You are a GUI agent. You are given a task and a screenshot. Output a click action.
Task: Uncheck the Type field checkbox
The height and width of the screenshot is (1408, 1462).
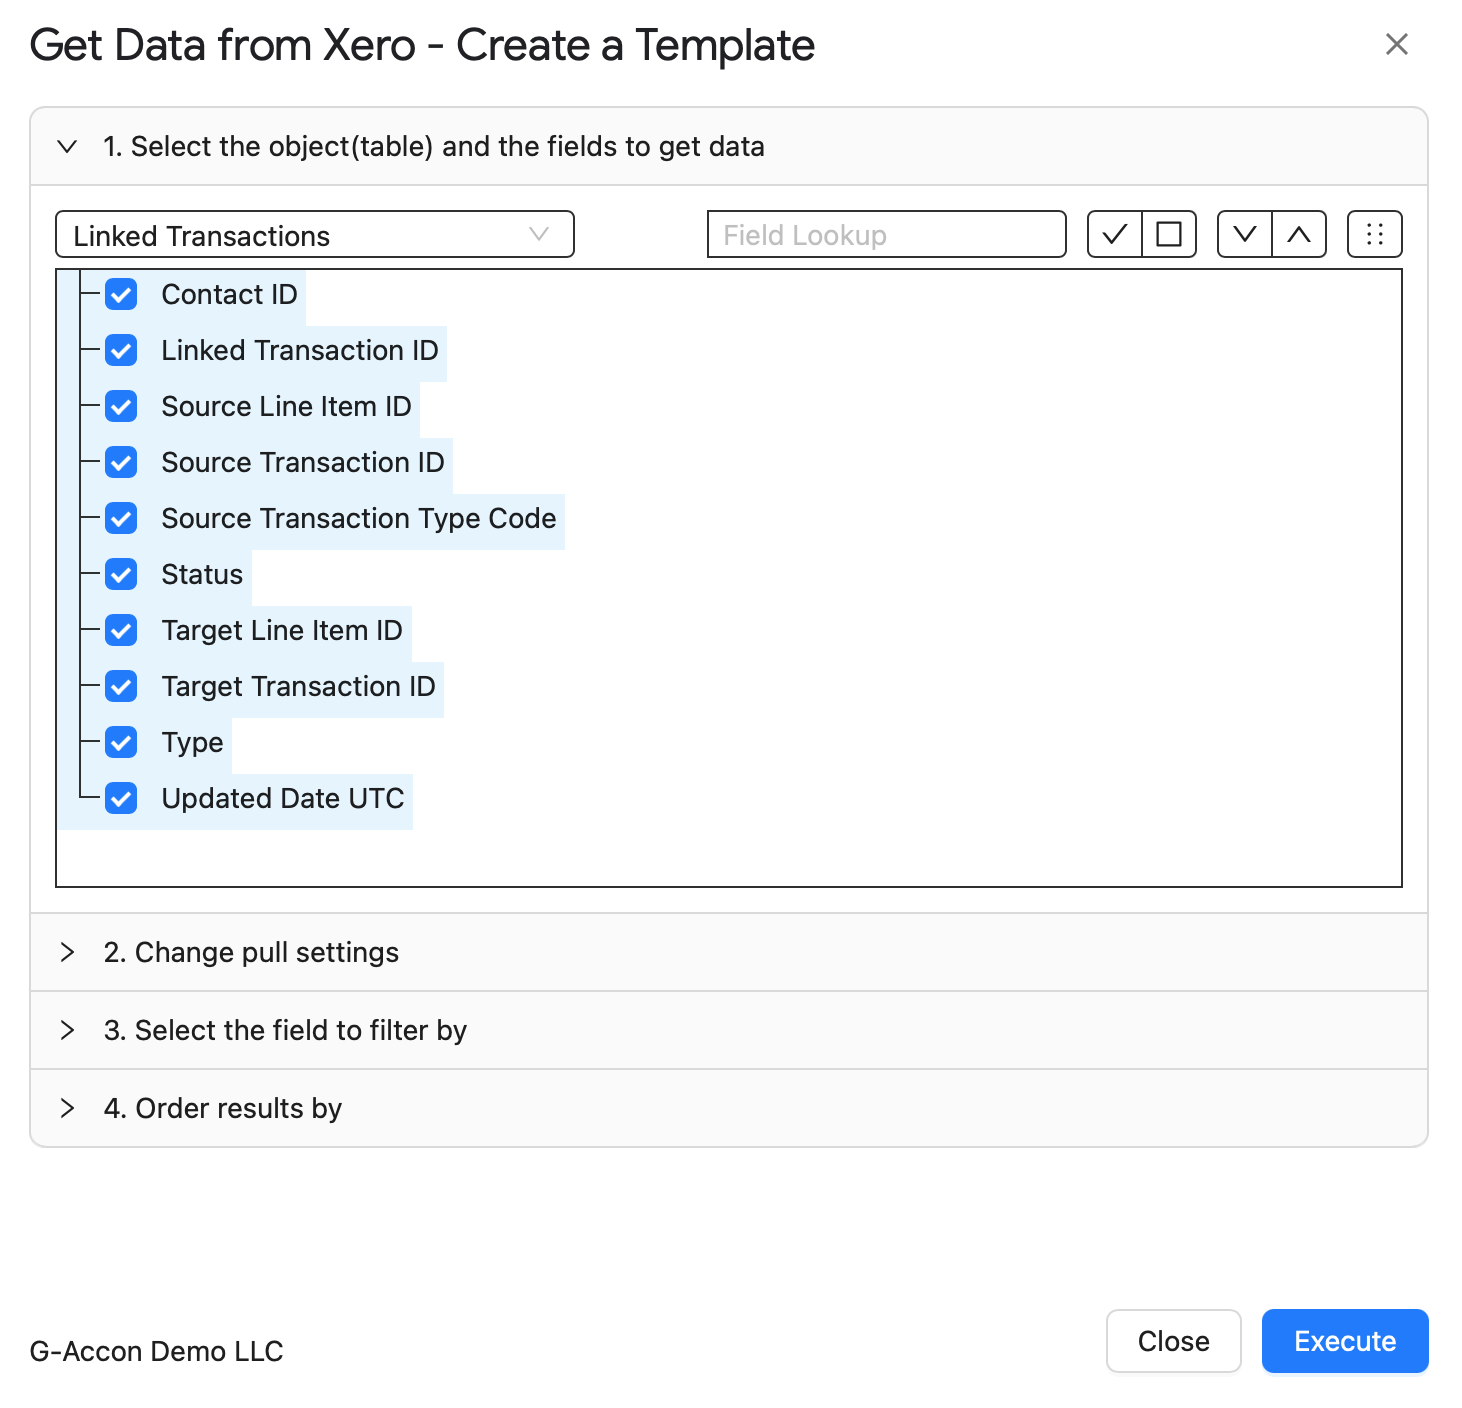(121, 742)
